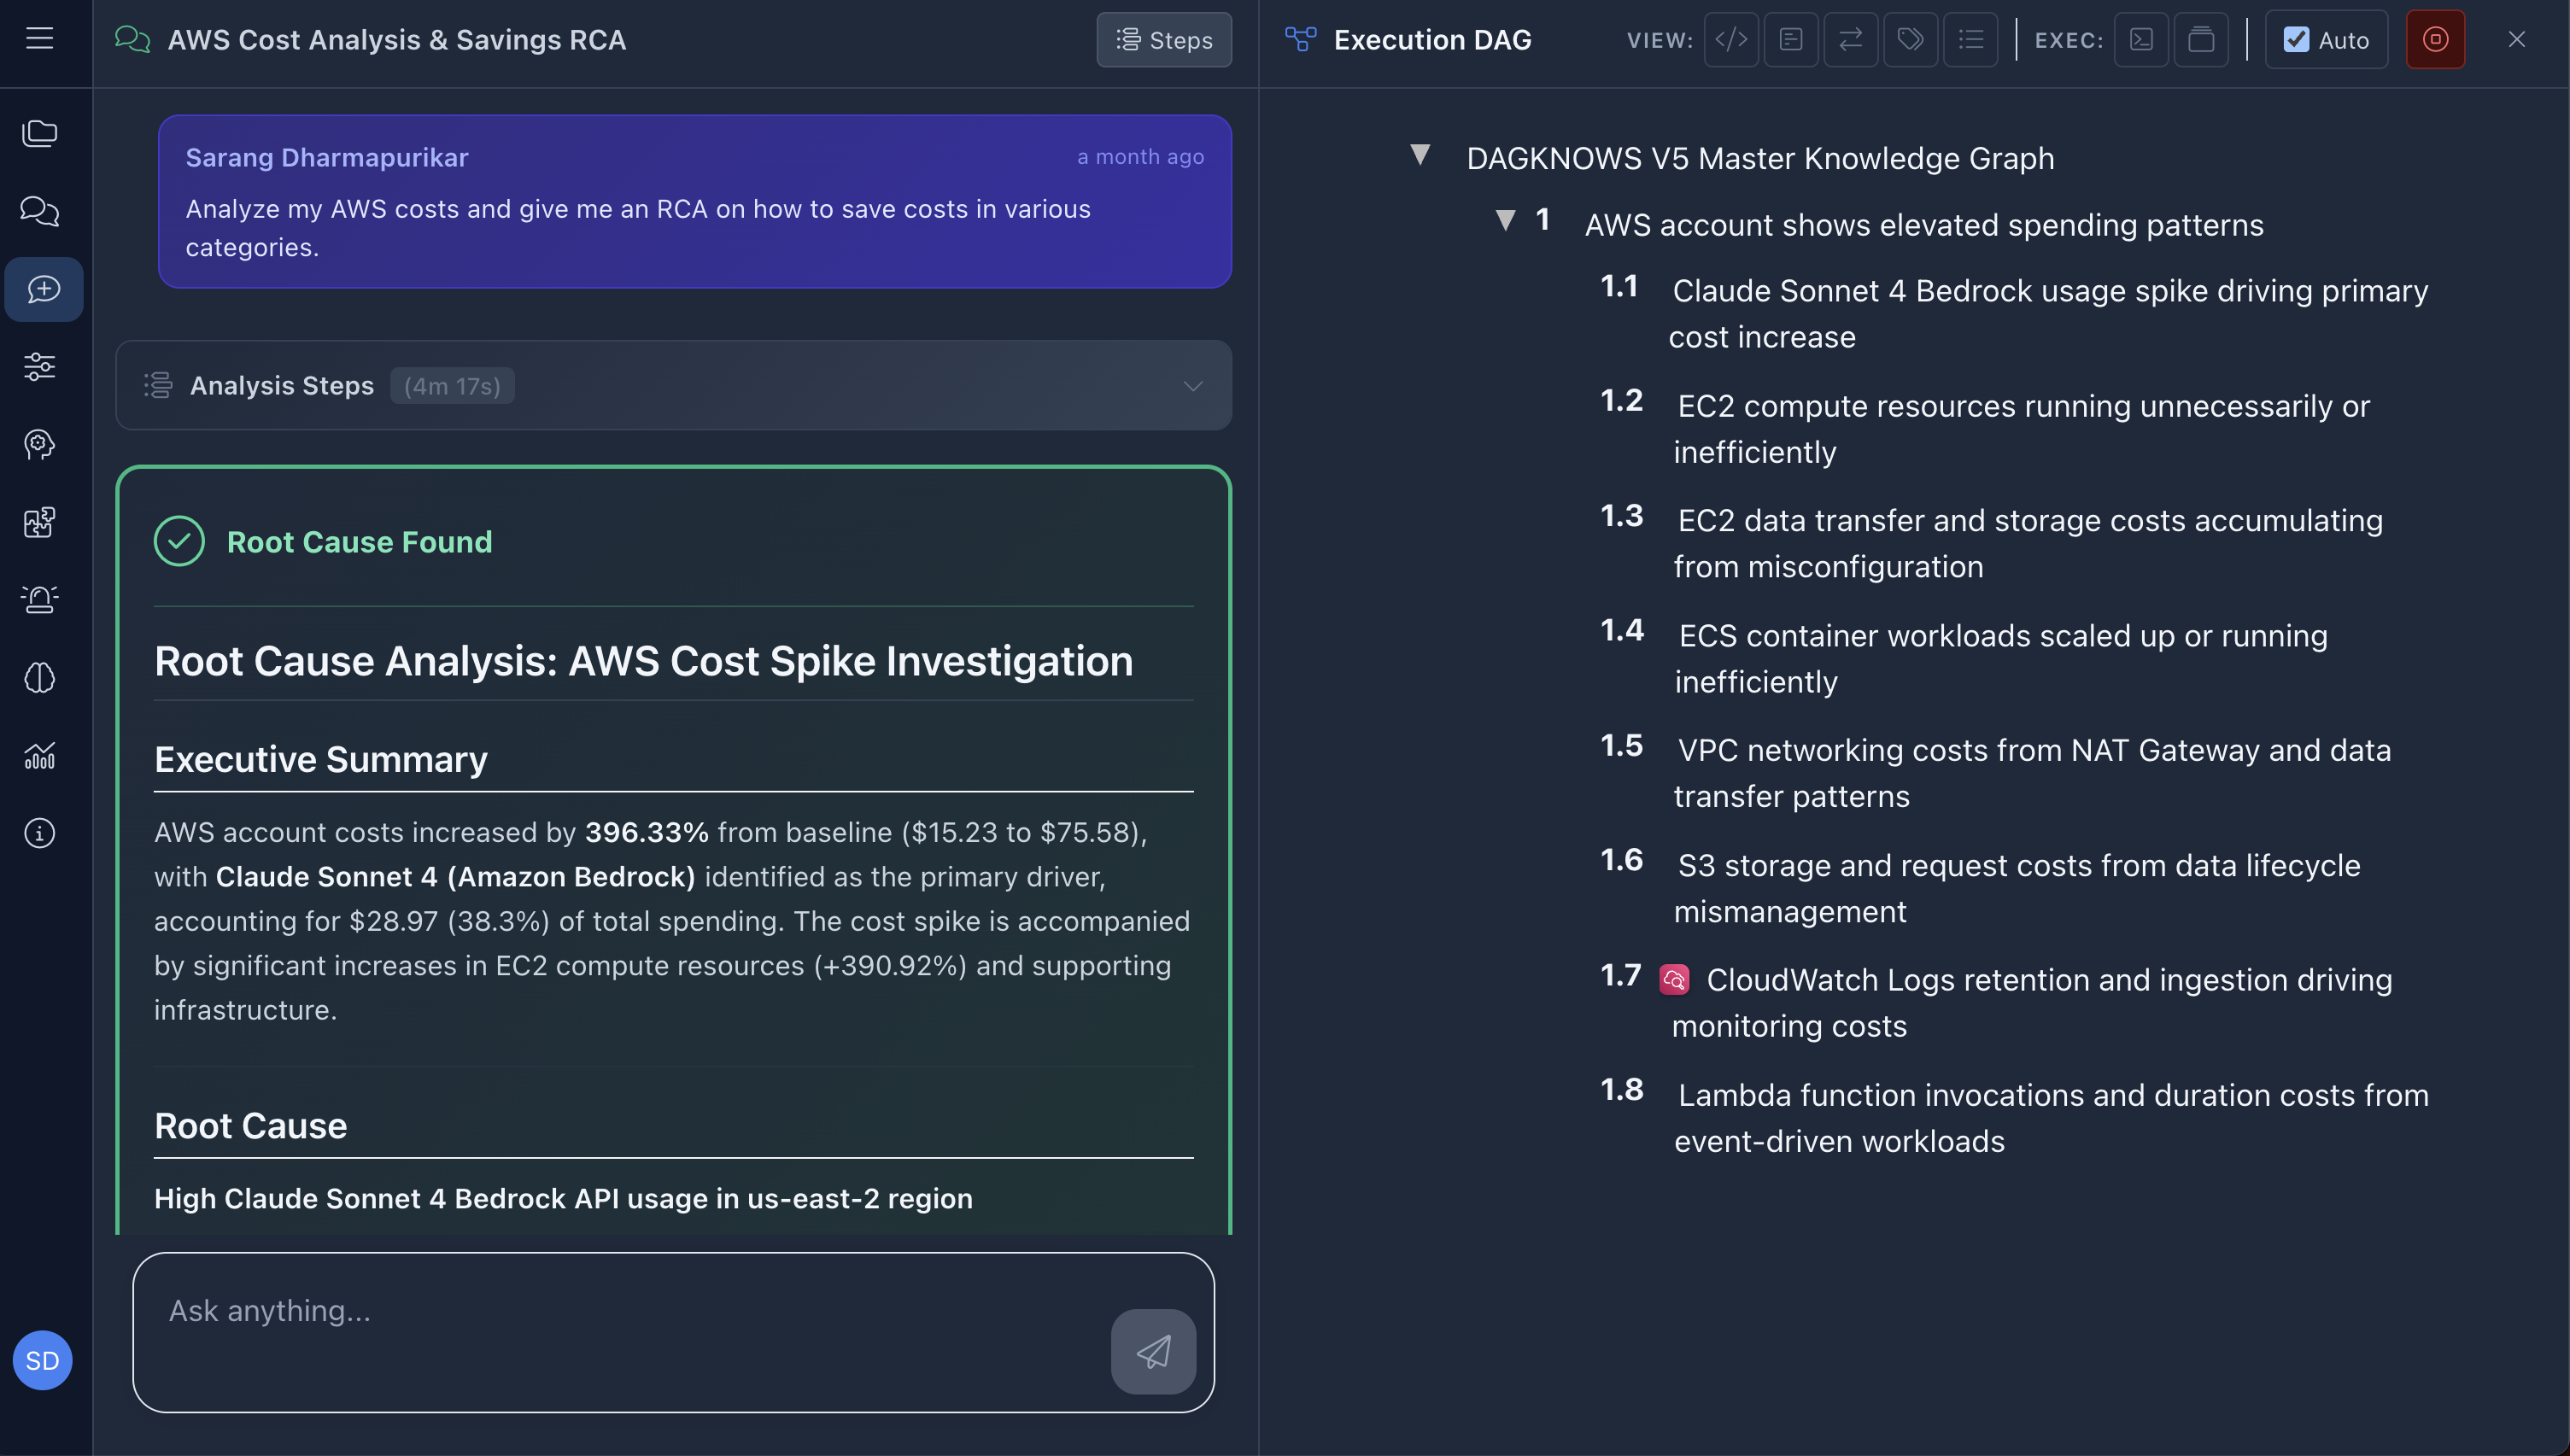
Task: Click the SD profile avatar at bottom left
Action: coord(42,1360)
